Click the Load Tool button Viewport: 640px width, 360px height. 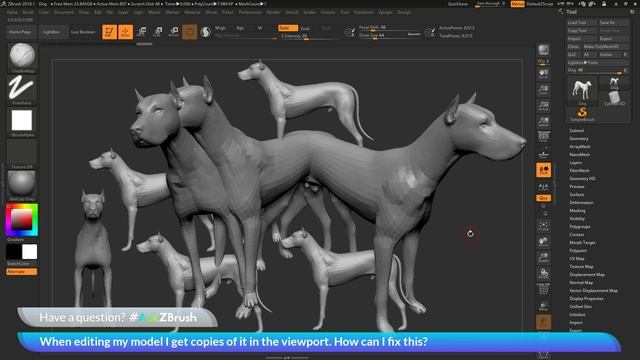point(582,22)
